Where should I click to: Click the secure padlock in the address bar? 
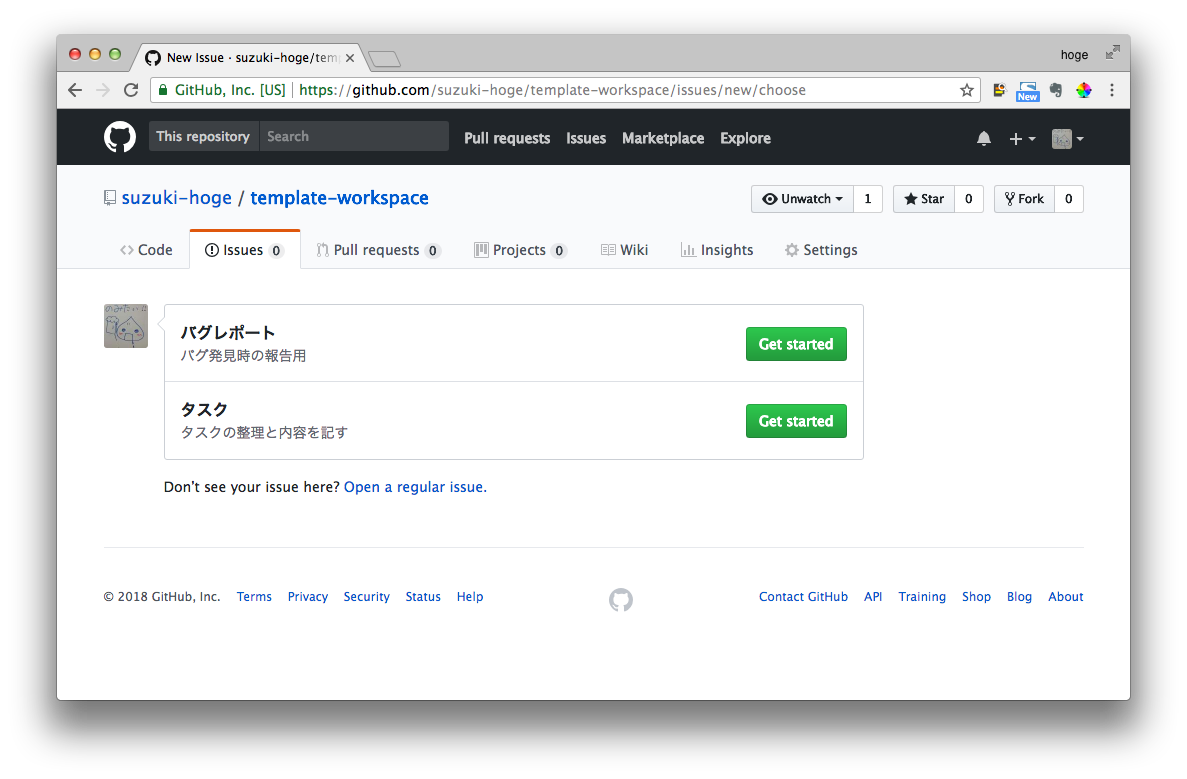(x=163, y=90)
